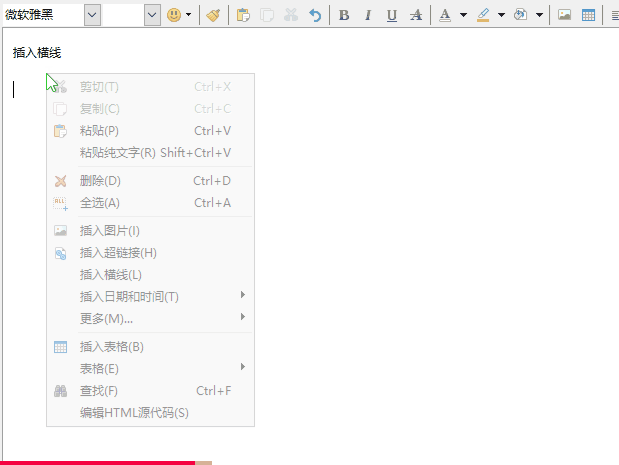Expand 插入日期和时间(T) submenu
The width and height of the screenshot is (619, 465).
click(x=150, y=297)
